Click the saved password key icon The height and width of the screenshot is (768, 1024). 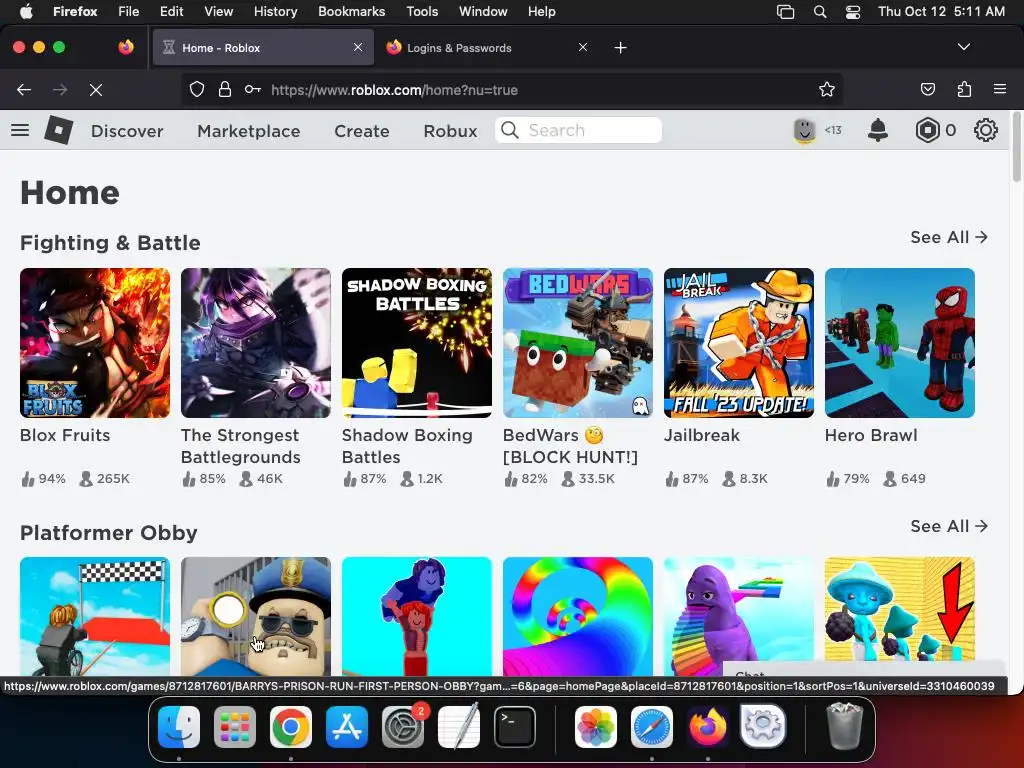(253, 89)
